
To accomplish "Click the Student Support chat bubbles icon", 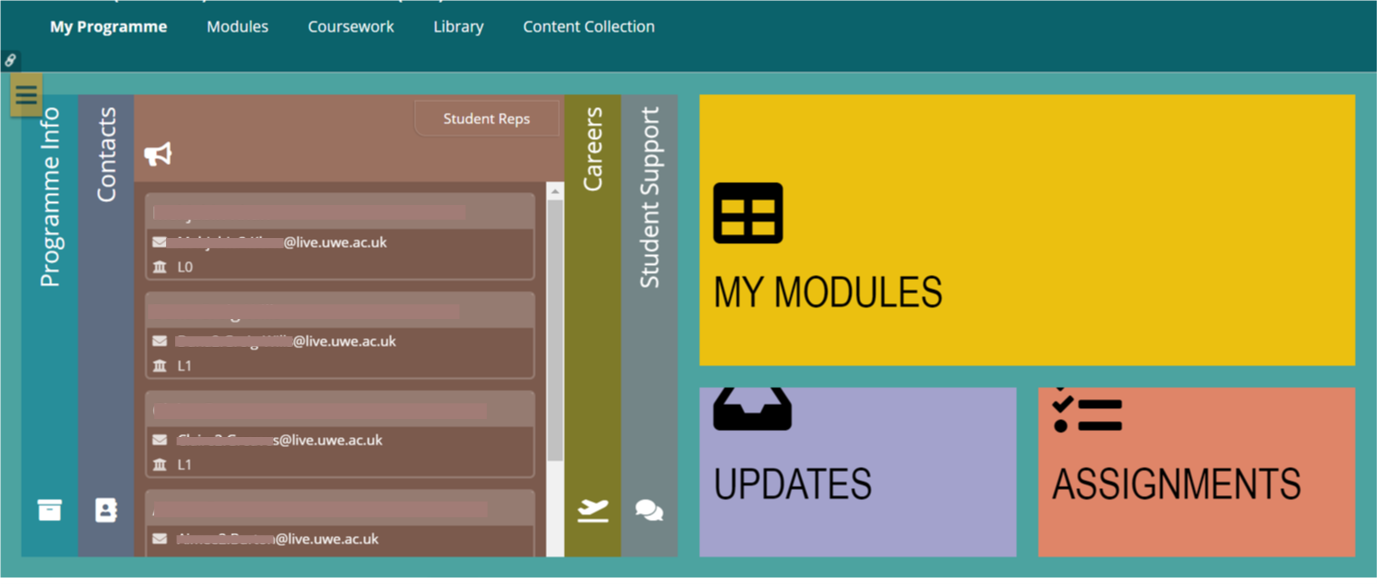I will (649, 510).
